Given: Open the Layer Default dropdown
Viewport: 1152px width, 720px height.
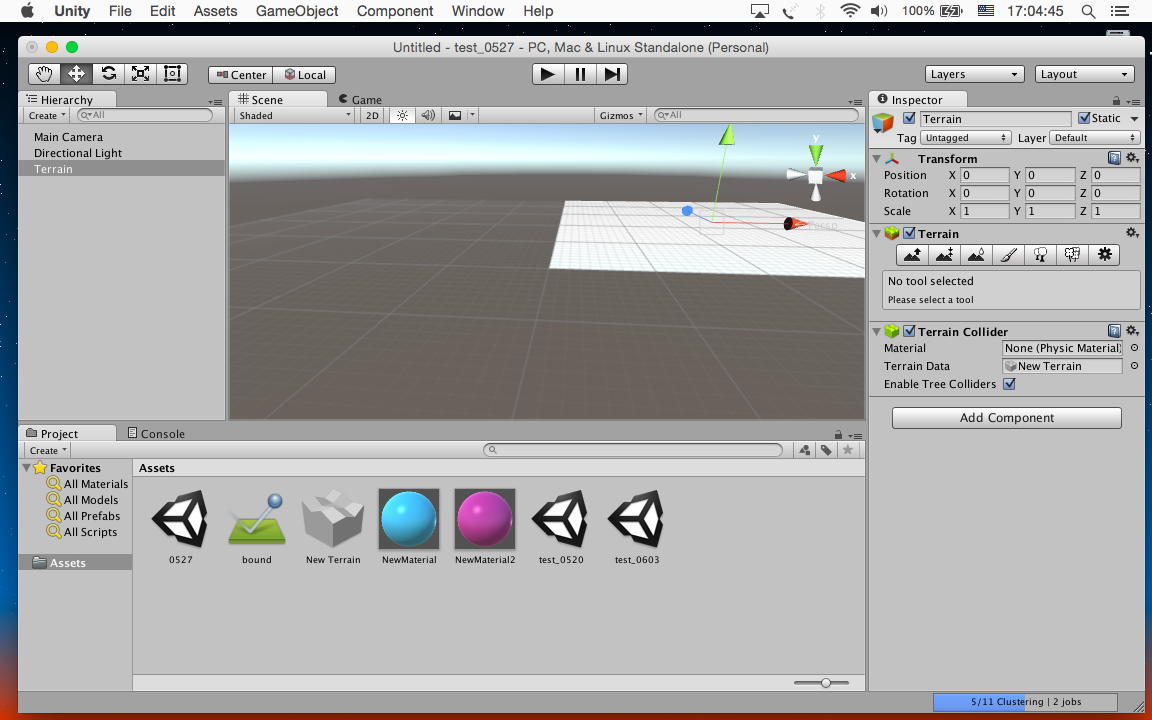Looking at the screenshot, I should pyautogui.click(x=1094, y=137).
